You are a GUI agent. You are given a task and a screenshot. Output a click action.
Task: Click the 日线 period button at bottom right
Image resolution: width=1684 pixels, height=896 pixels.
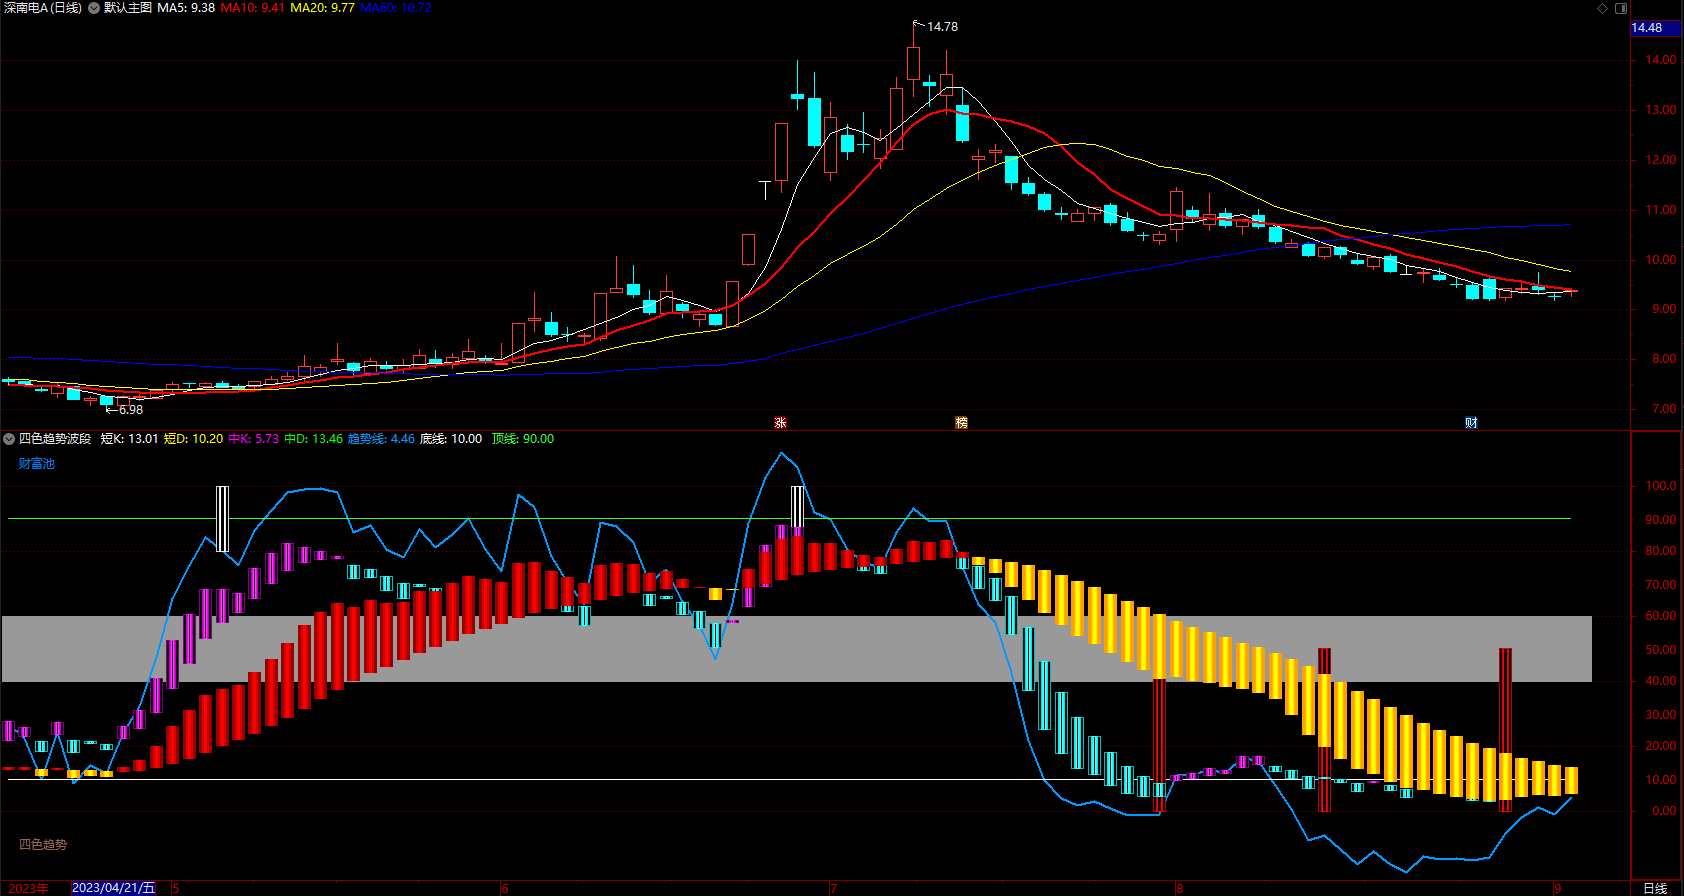coord(1655,888)
